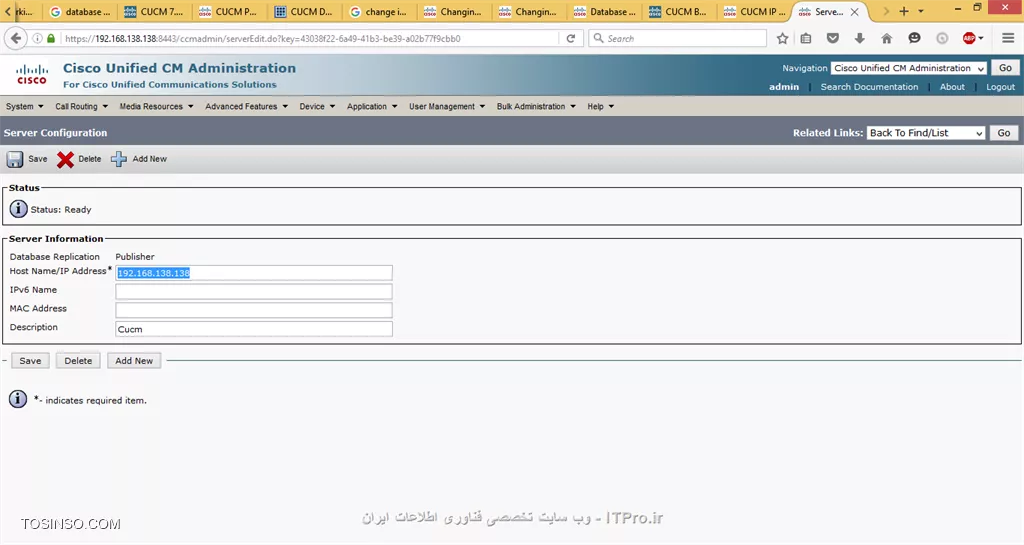
Task: Switch to the Database... tab
Action: pos(604,12)
